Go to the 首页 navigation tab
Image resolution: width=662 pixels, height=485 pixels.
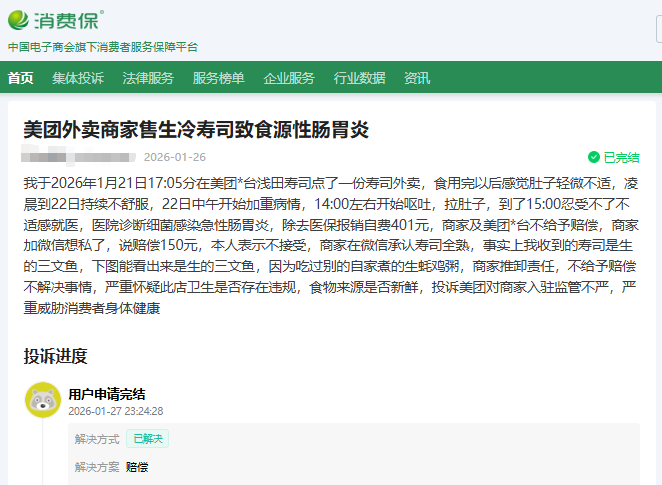(x=21, y=78)
